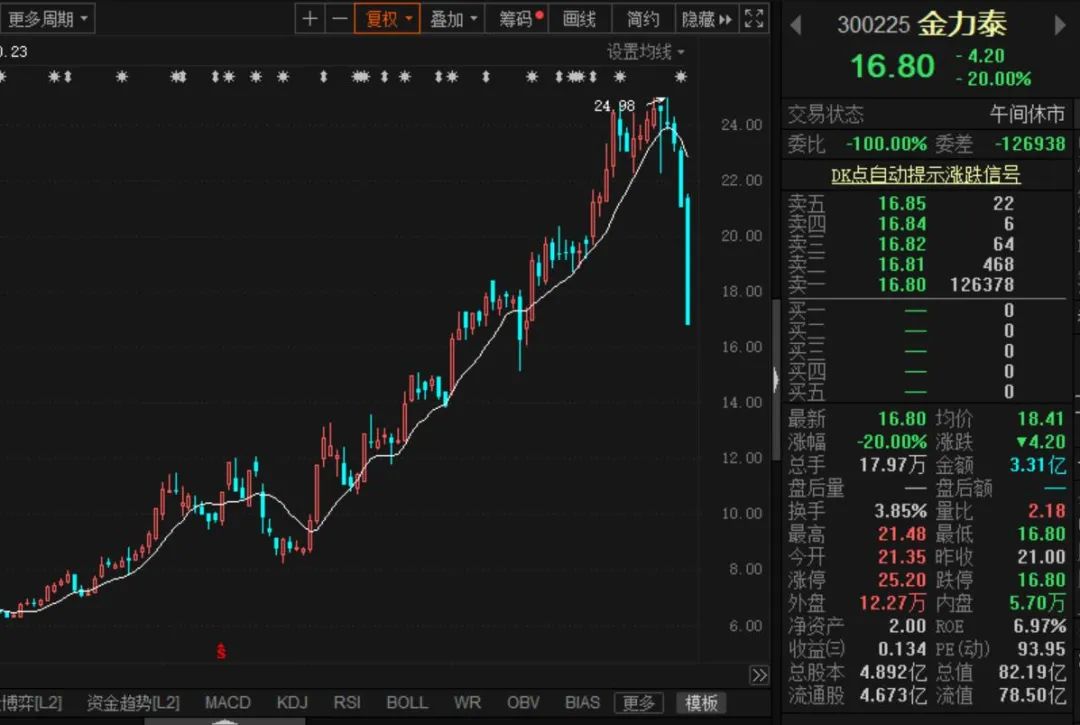Switch to 简约 simple mode

[x=643, y=19]
